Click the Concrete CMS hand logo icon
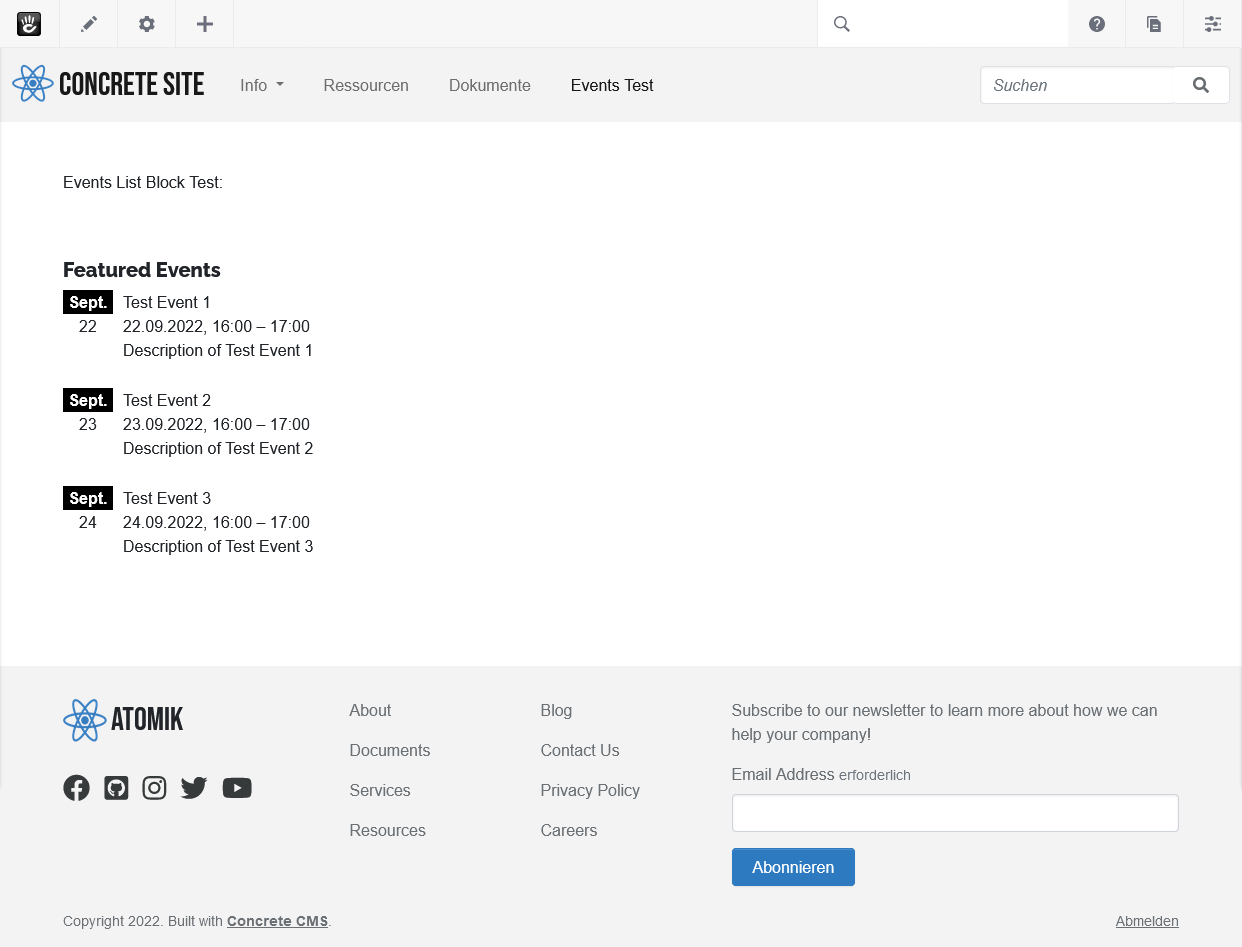The height and width of the screenshot is (947, 1242). pyautogui.click(x=28, y=23)
